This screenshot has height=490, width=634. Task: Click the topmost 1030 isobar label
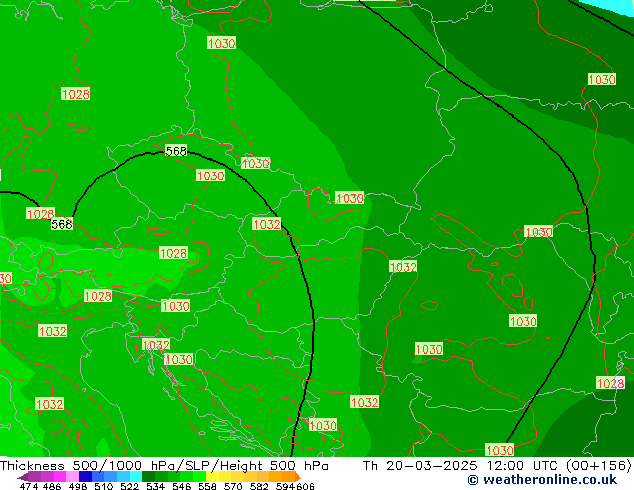[222, 43]
